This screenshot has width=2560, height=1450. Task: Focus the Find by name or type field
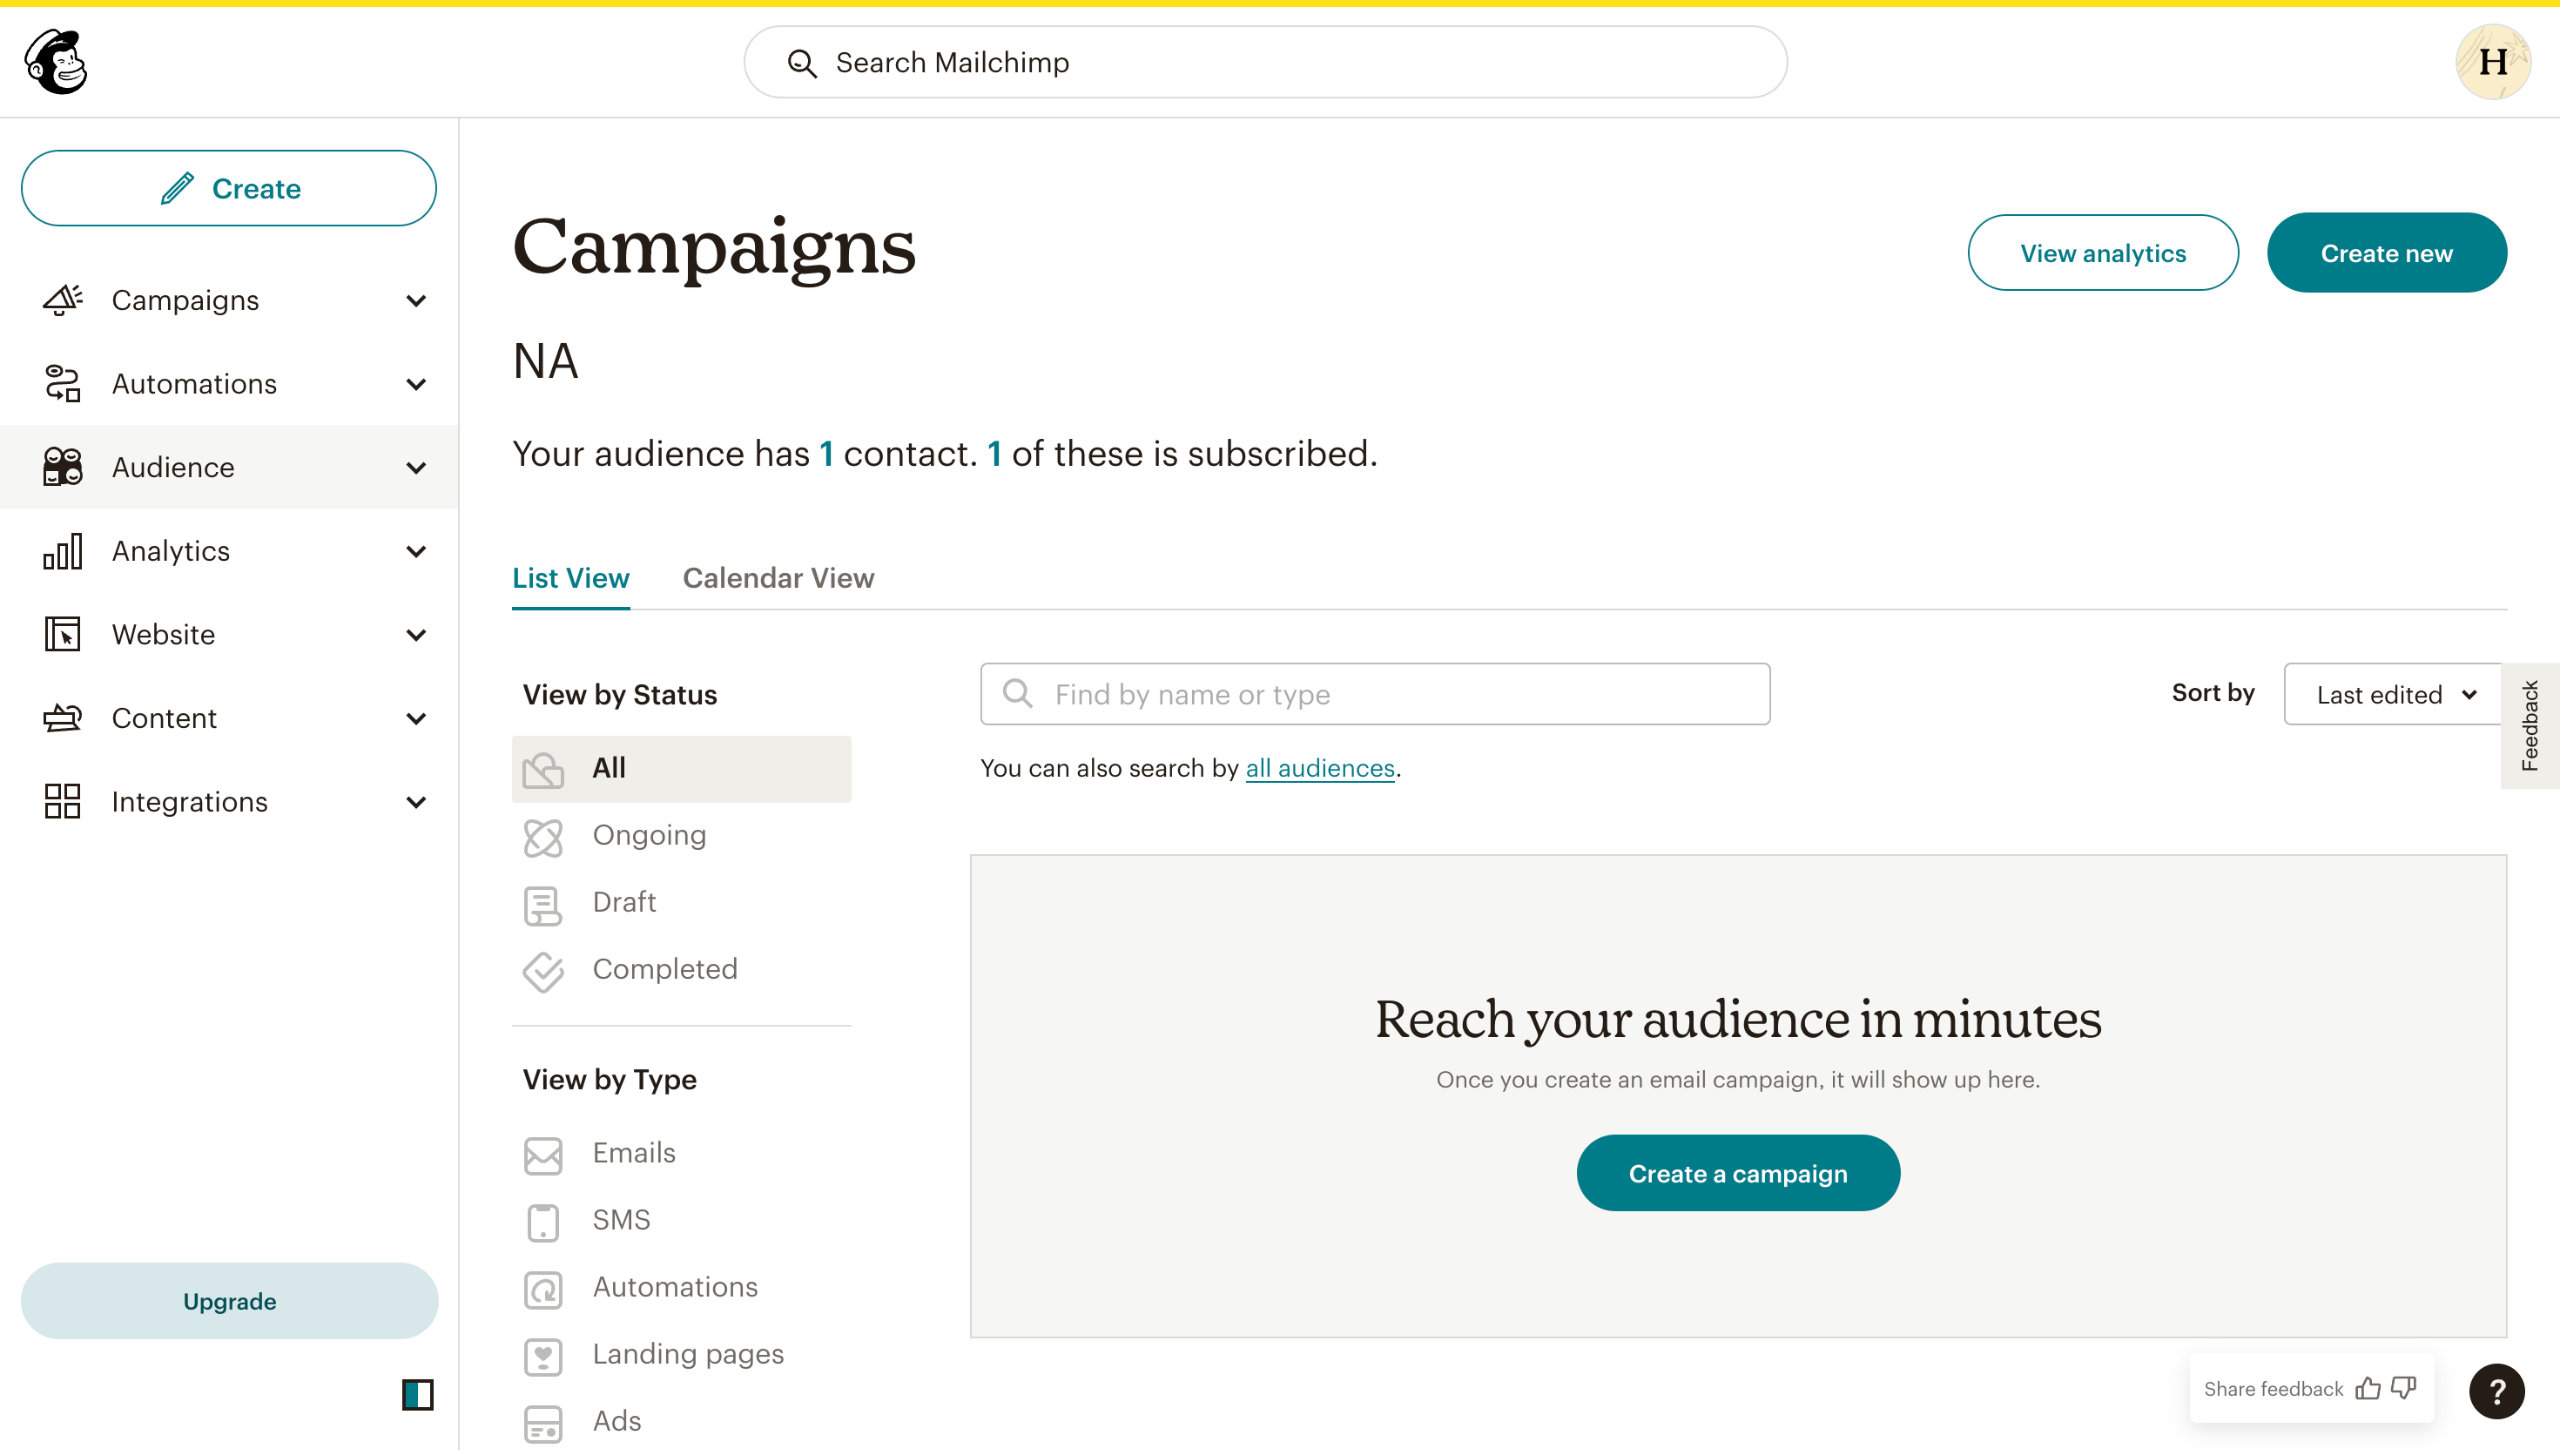coord(1375,694)
